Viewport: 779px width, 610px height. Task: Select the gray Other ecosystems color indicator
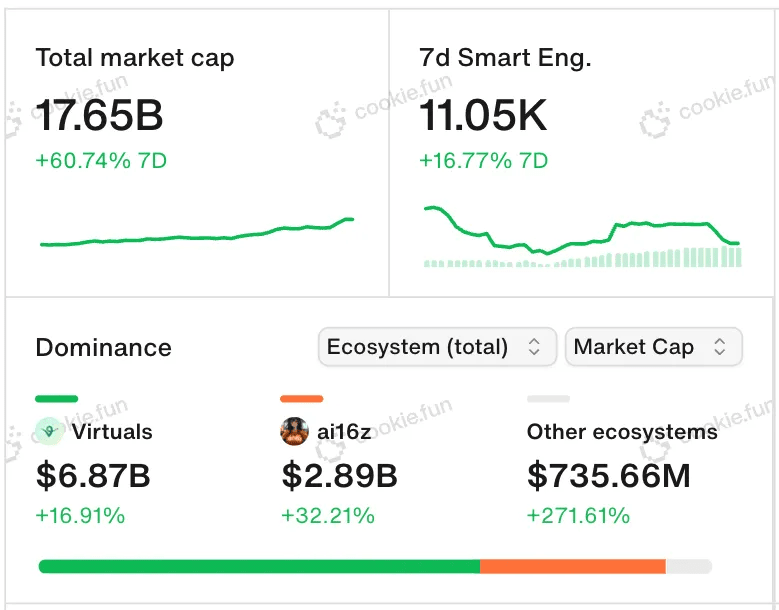548,398
